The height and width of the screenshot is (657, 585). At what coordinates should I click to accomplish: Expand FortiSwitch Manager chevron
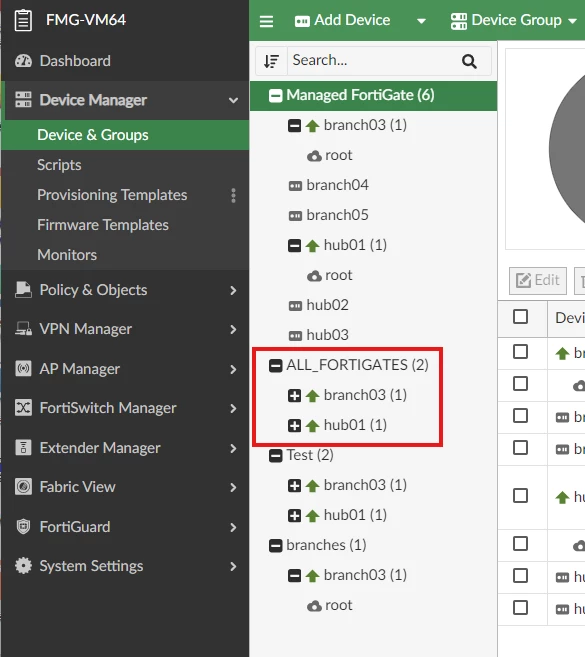(233, 409)
